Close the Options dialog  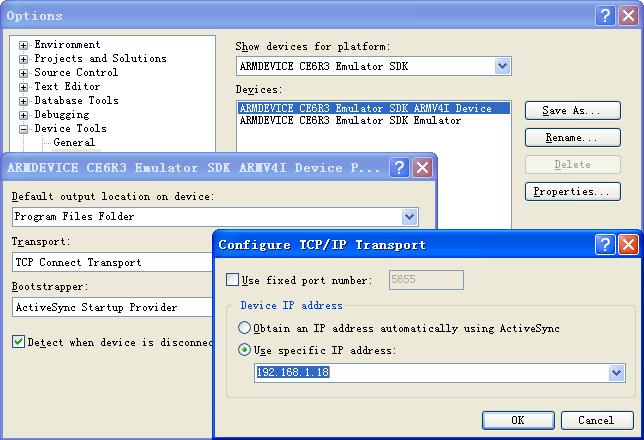[629, 16]
